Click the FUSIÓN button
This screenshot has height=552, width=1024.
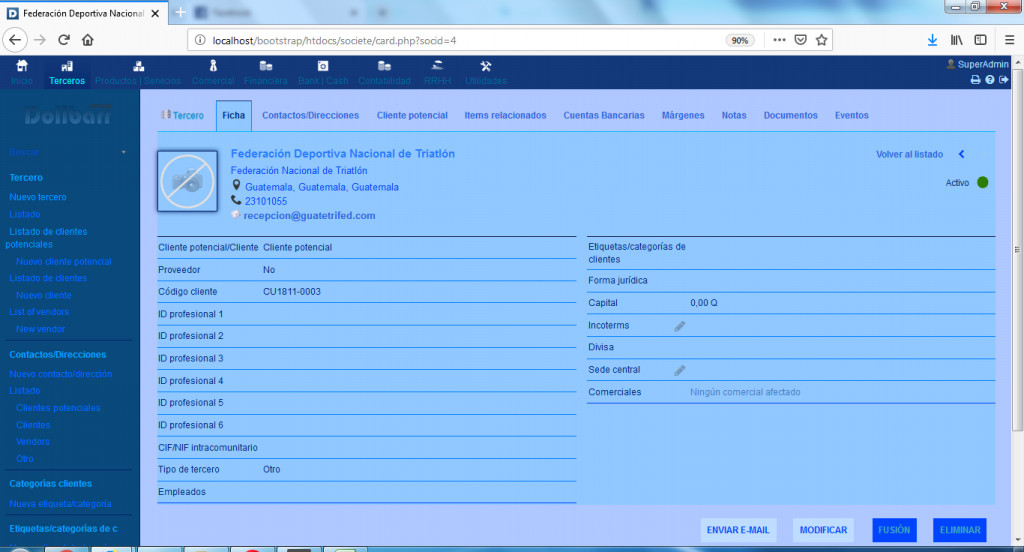894,530
